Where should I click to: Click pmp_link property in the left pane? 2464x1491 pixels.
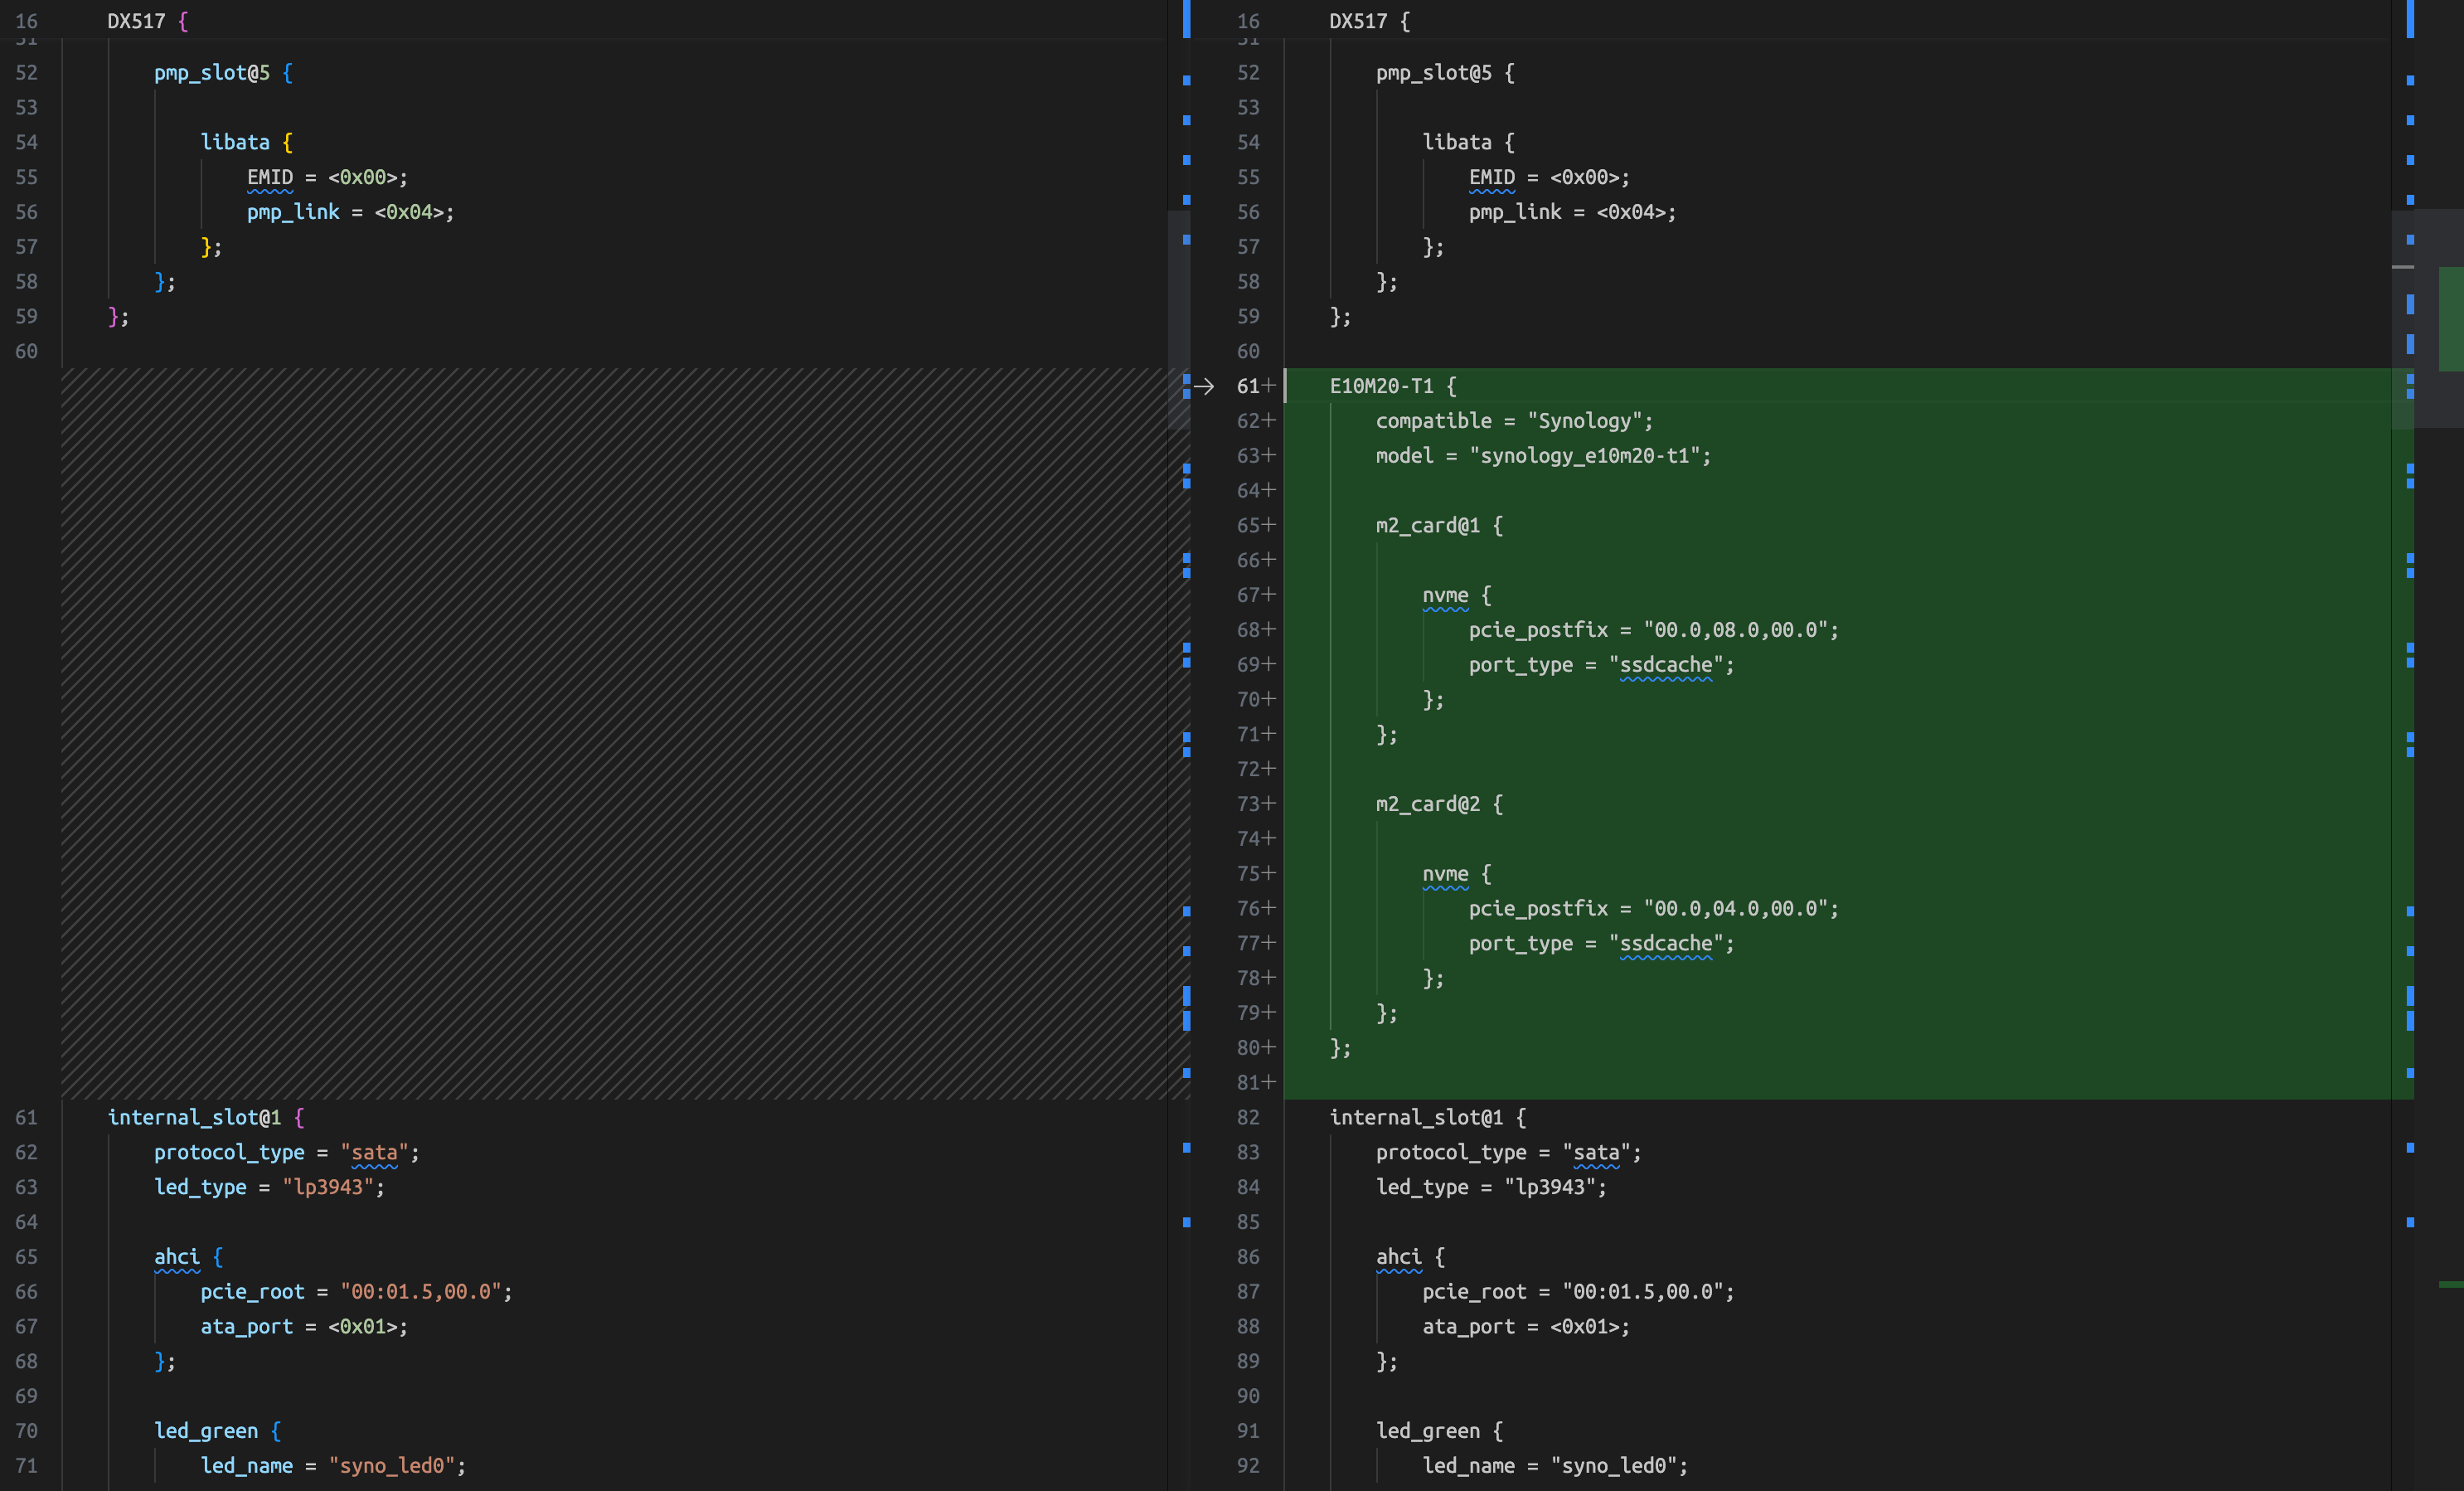293,212
